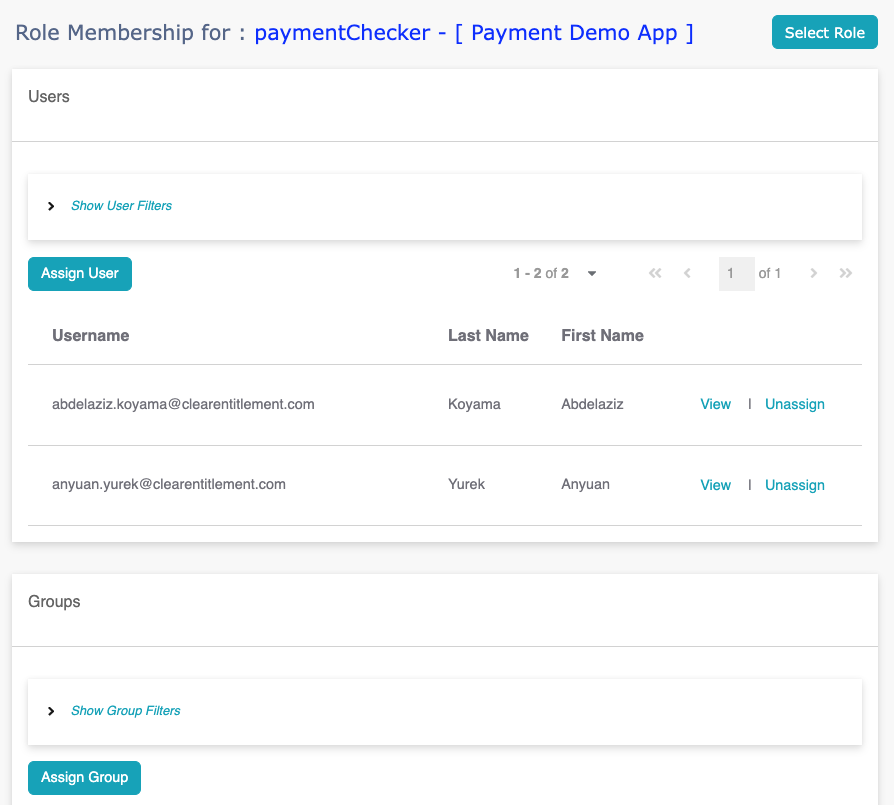The width and height of the screenshot is (894, 805).
Task: Go to next page of users
Action: [814, 274]
